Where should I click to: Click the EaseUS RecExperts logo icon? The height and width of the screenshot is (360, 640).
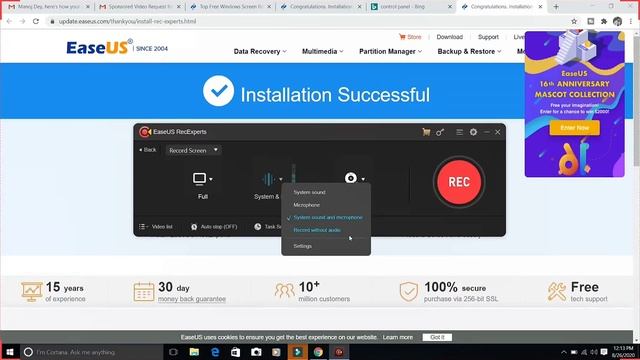coord(144,132)
